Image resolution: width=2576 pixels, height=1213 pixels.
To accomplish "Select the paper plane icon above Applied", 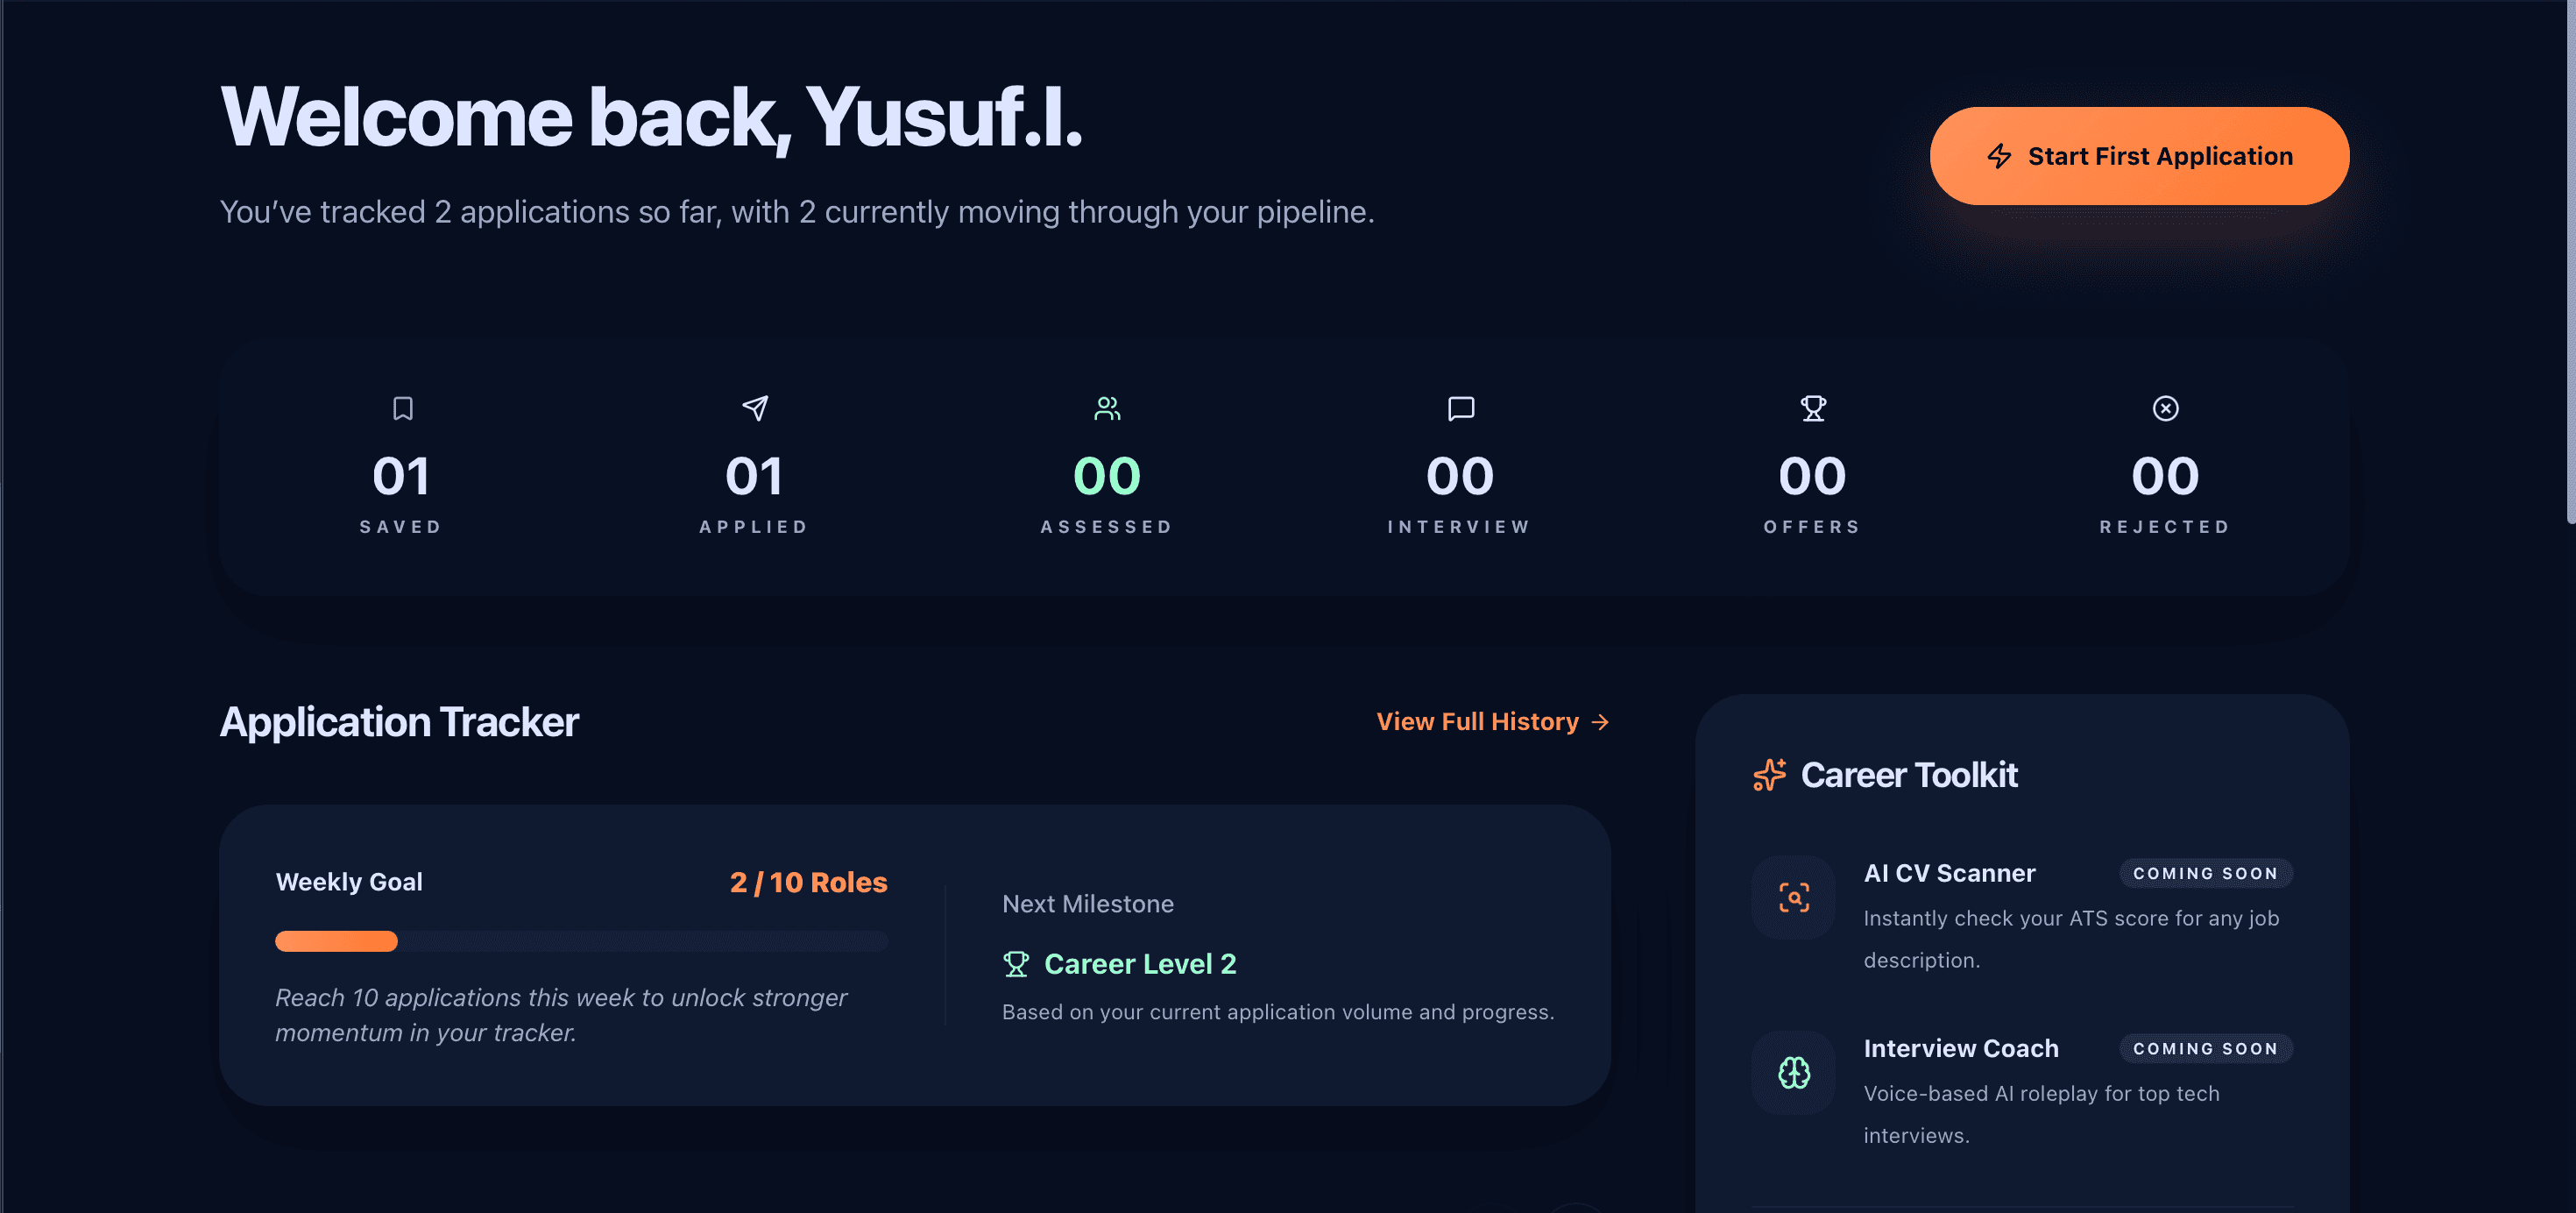I will coord(755,408).
